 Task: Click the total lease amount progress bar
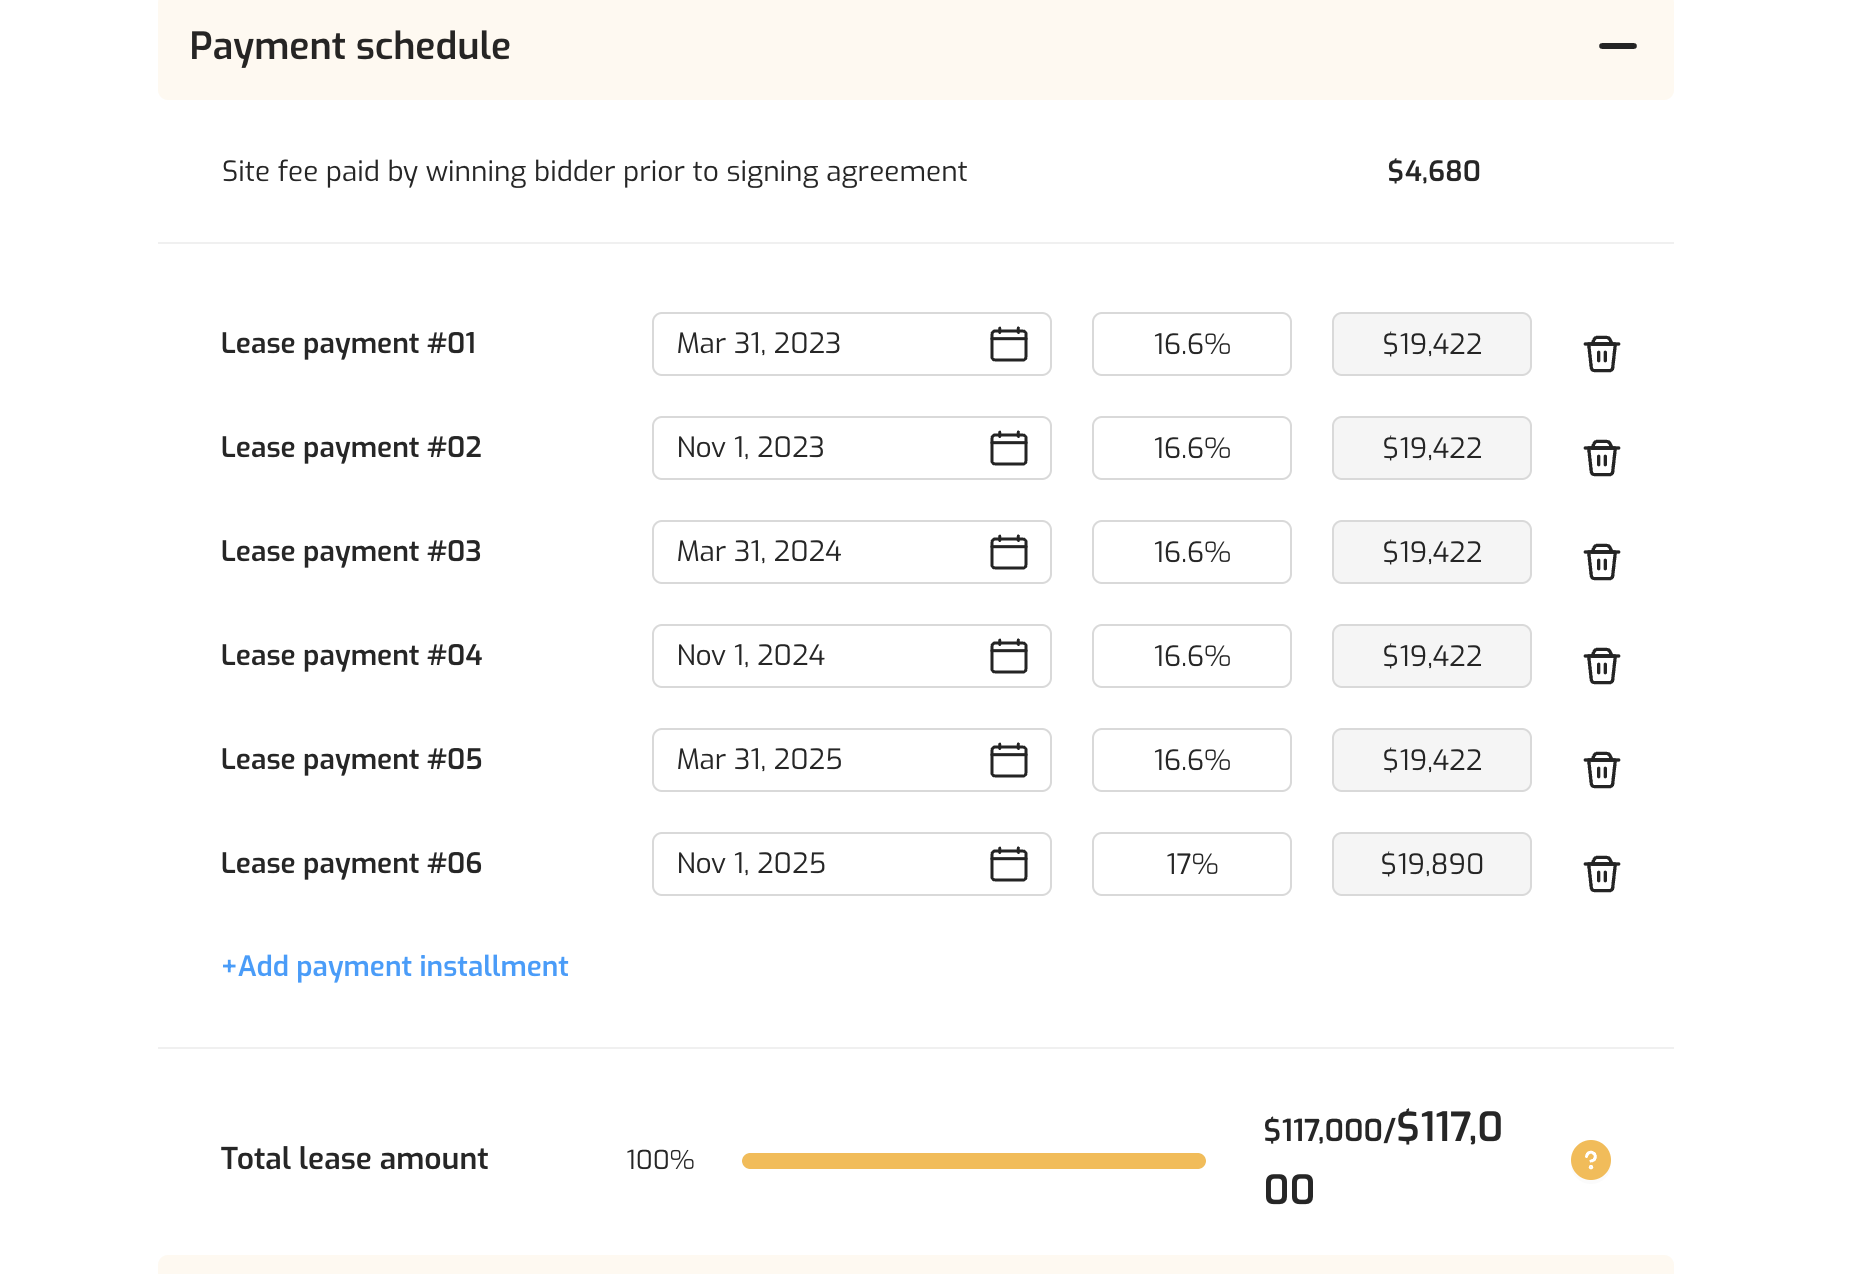973,1161
